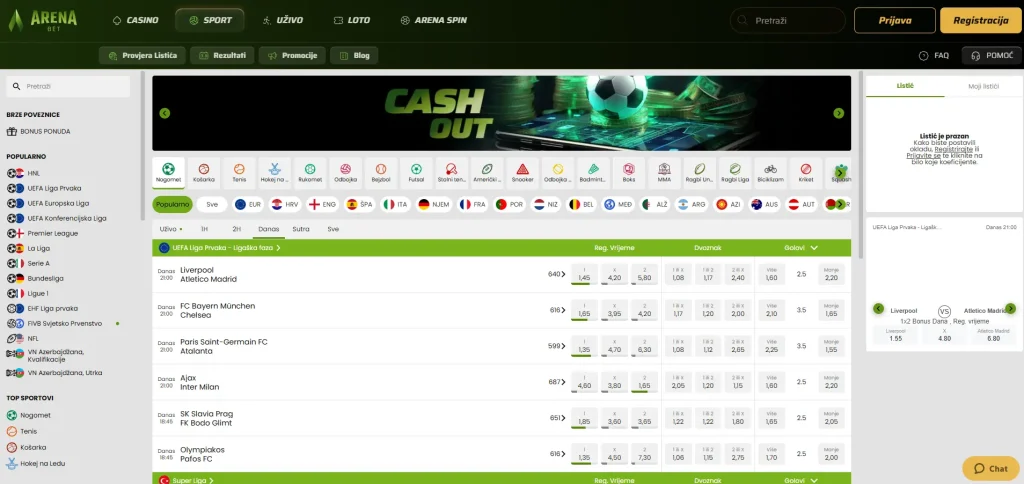
Task: Open La Liga in sidebar
Action: 28,248
